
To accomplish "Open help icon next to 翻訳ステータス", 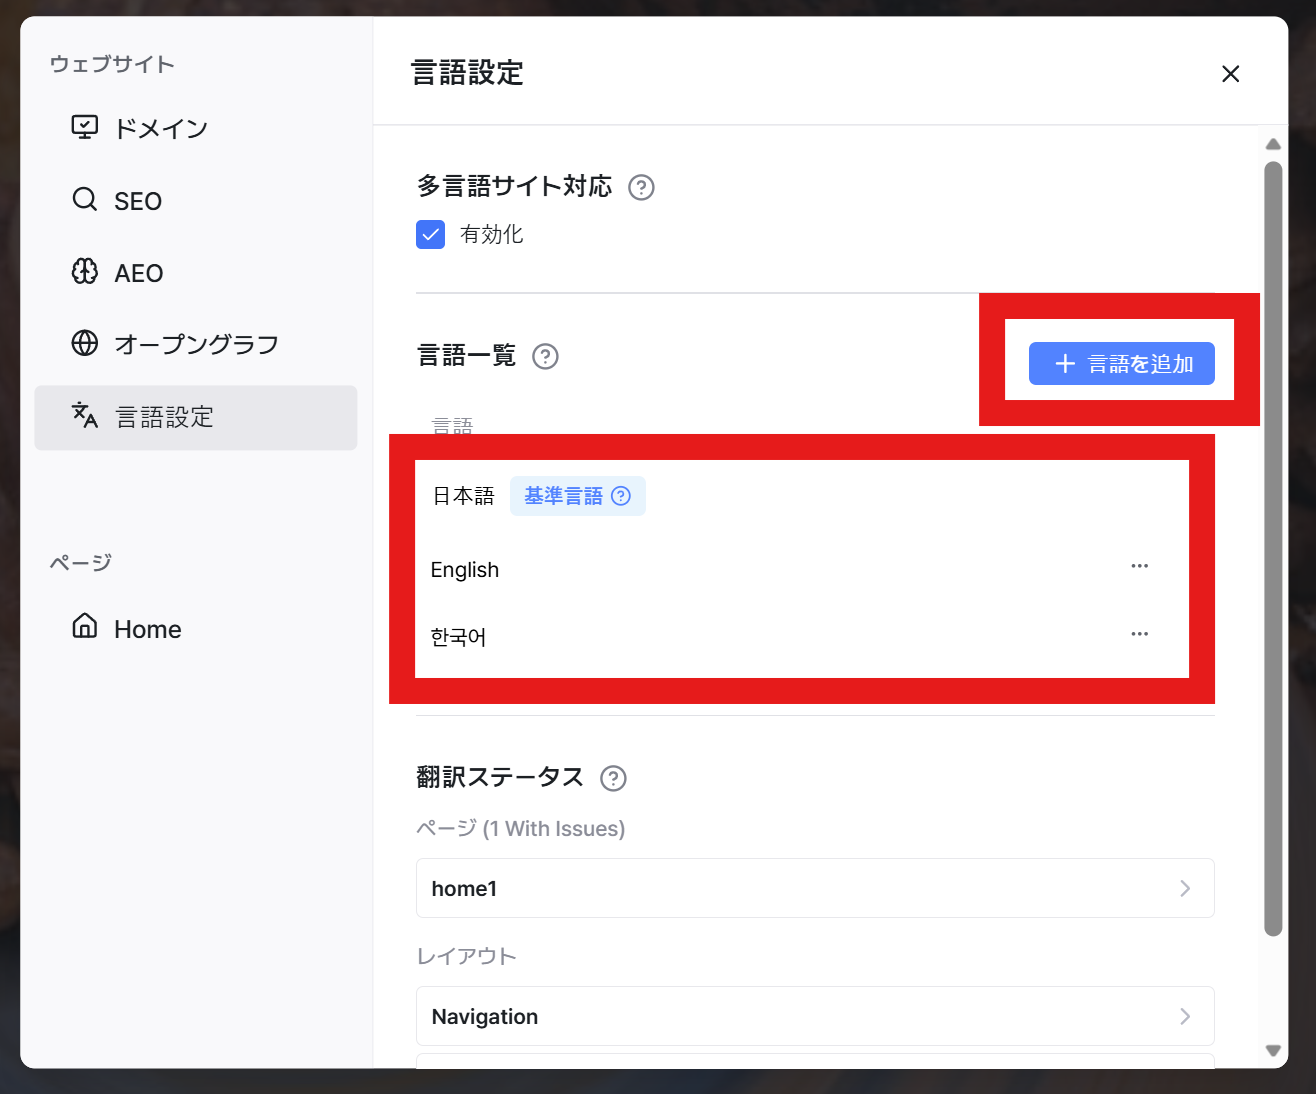I will tap(613, 778).
